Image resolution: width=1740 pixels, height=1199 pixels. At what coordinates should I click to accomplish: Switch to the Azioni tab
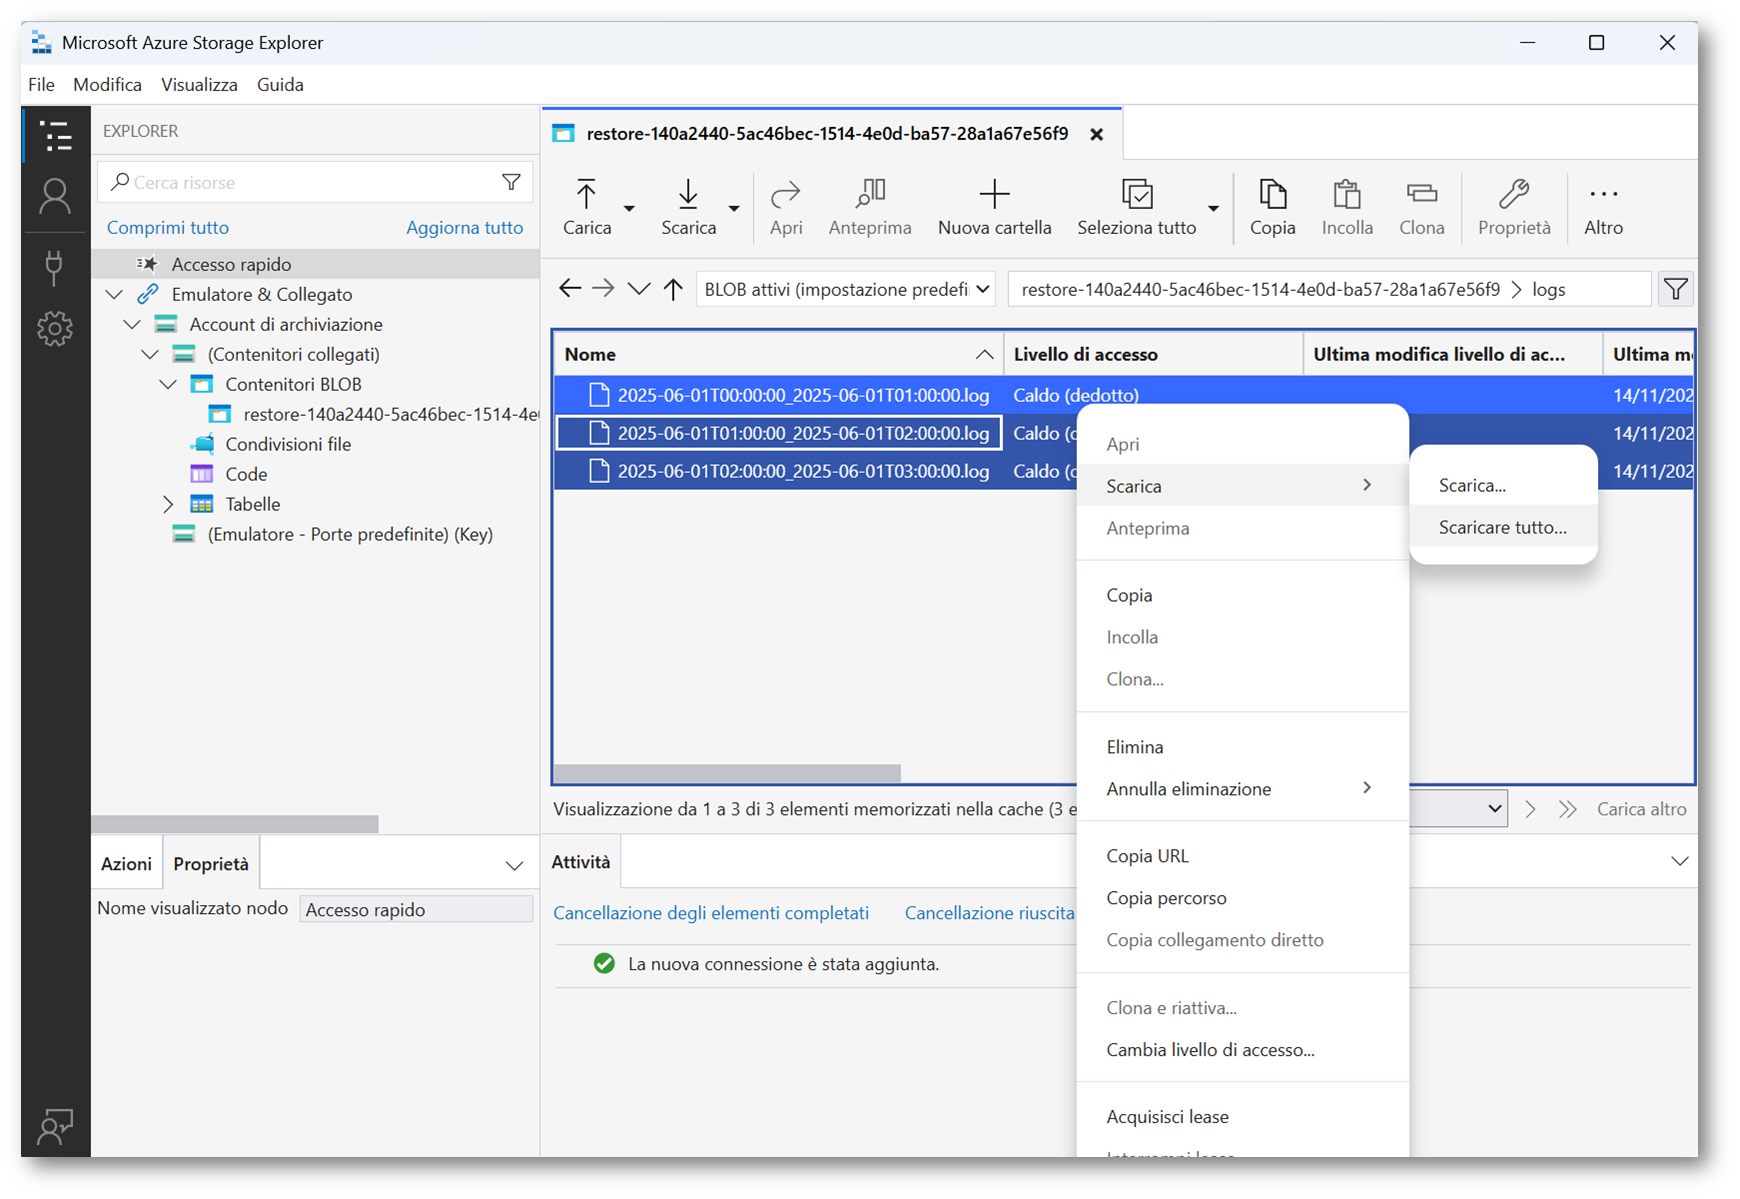126,864
